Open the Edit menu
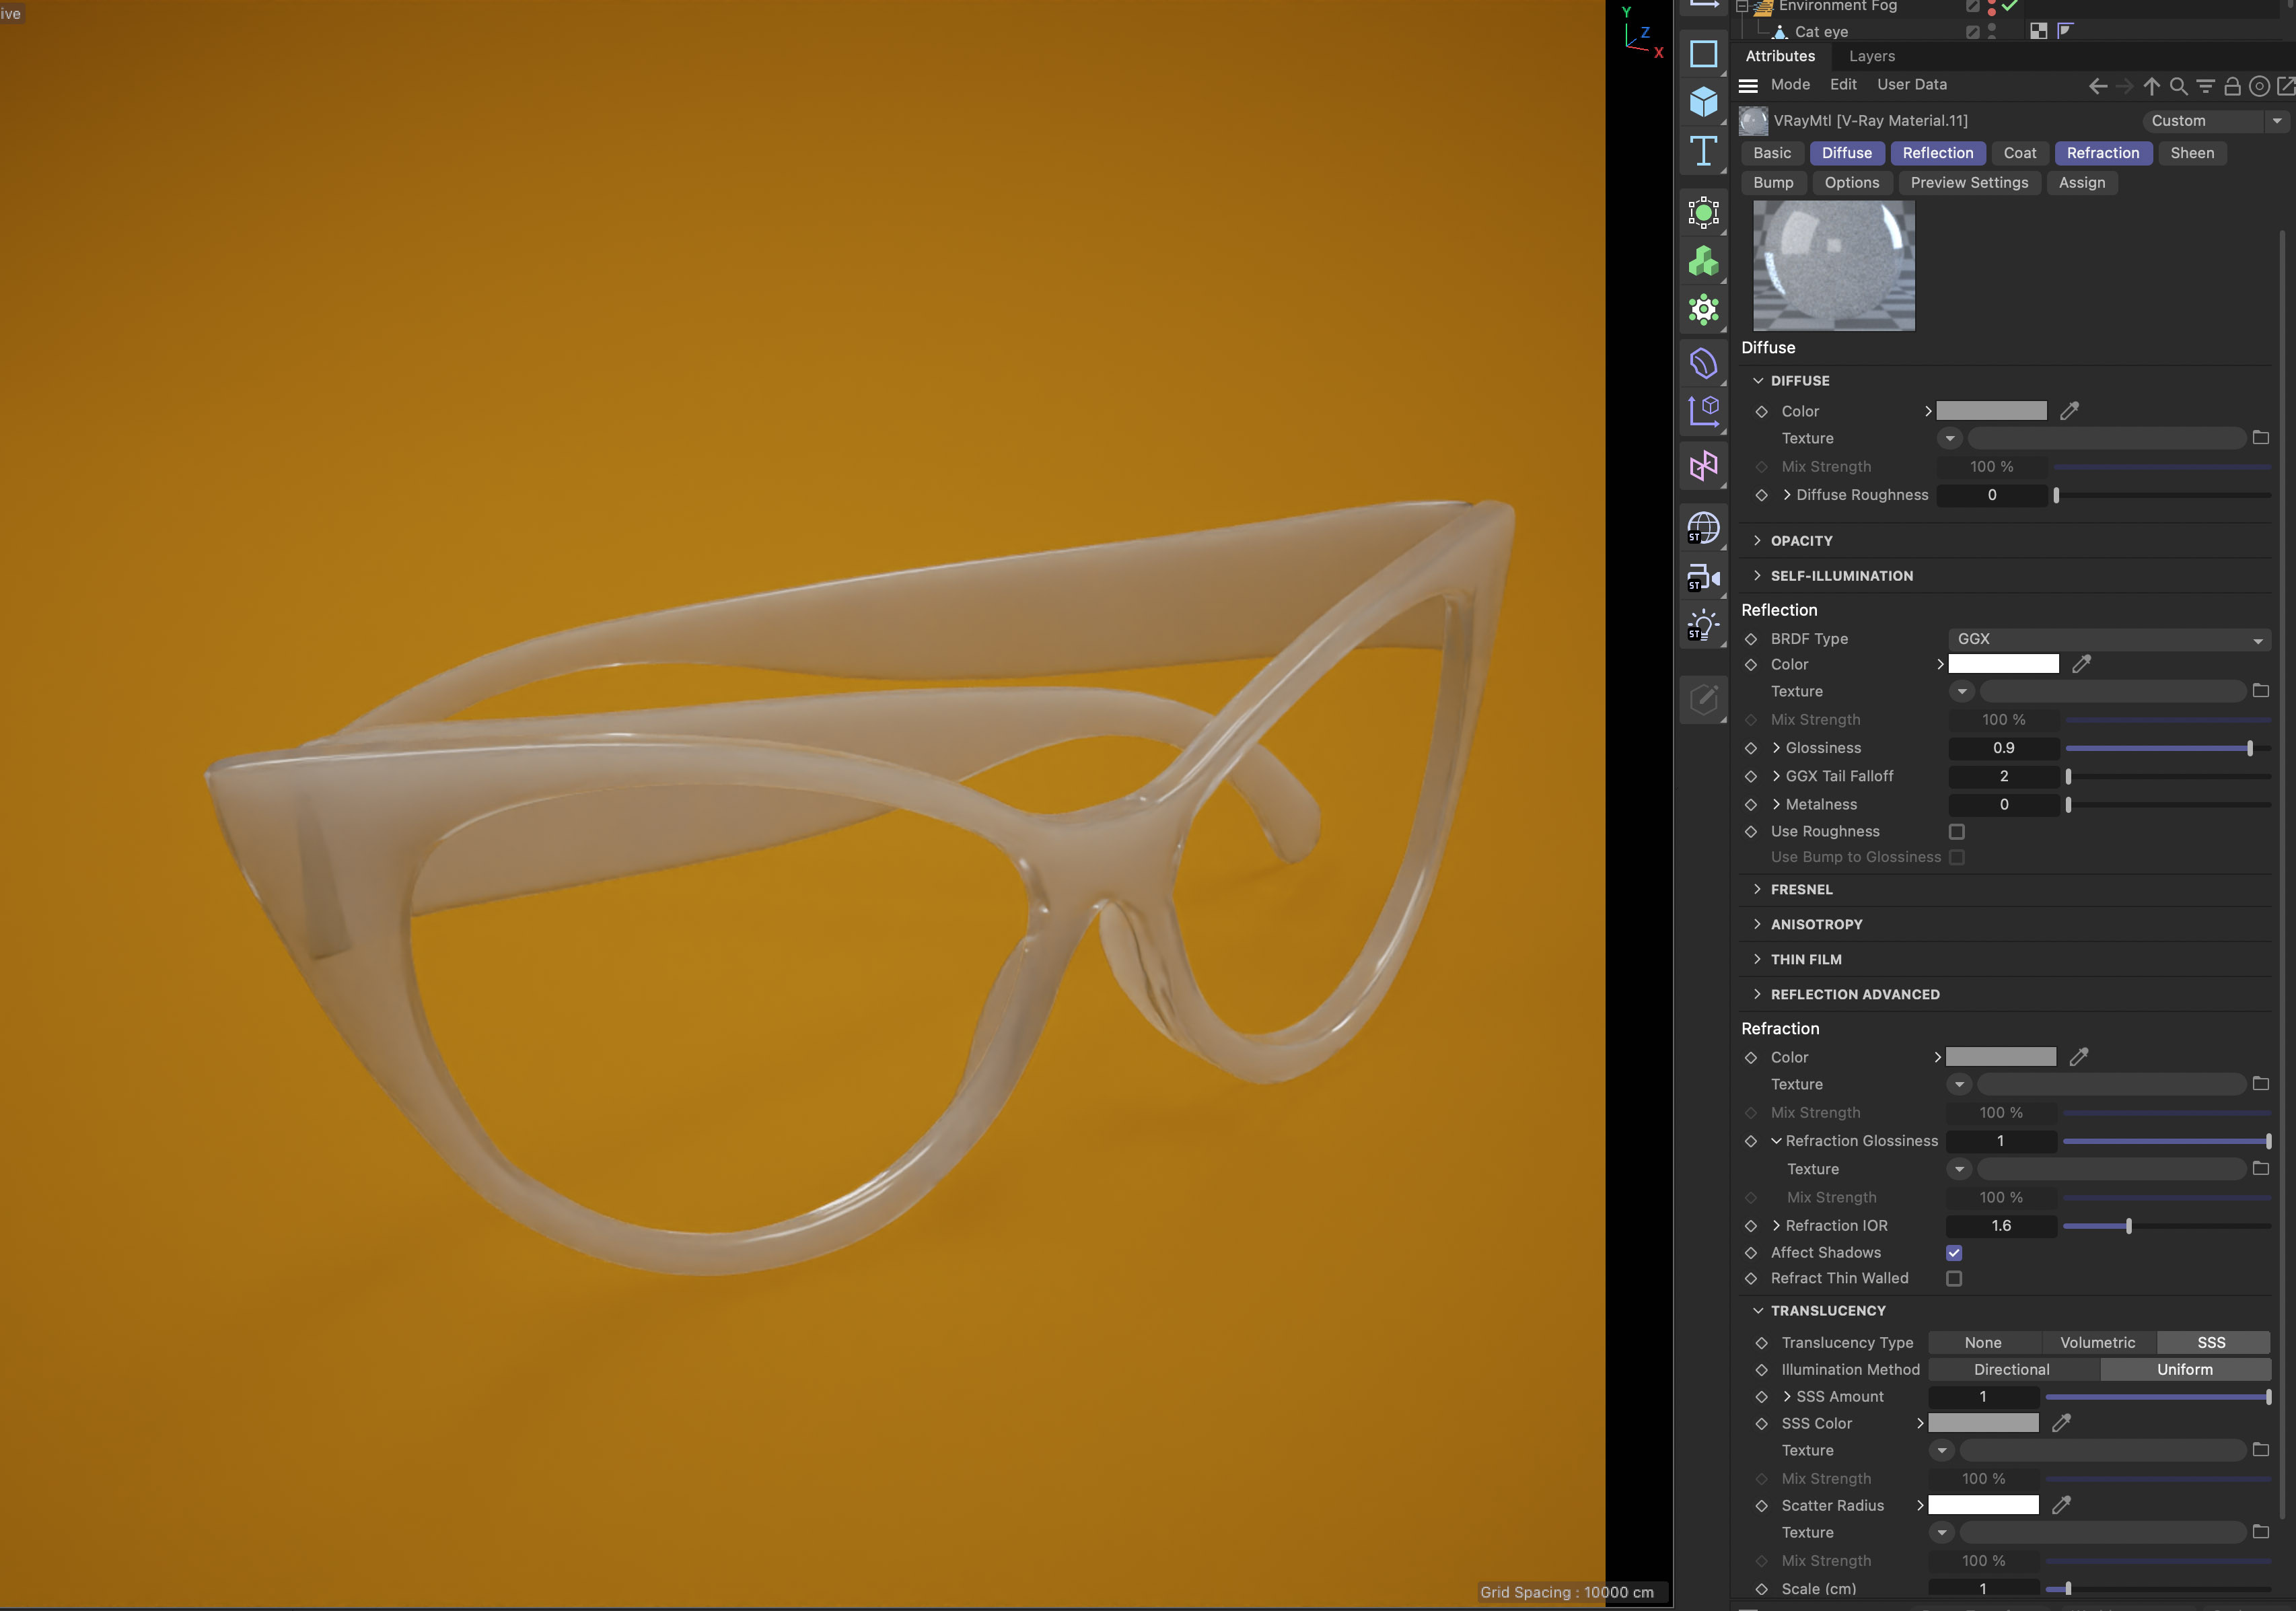This screenshot has height=1611, width=2296. [x=1843, y=85]
